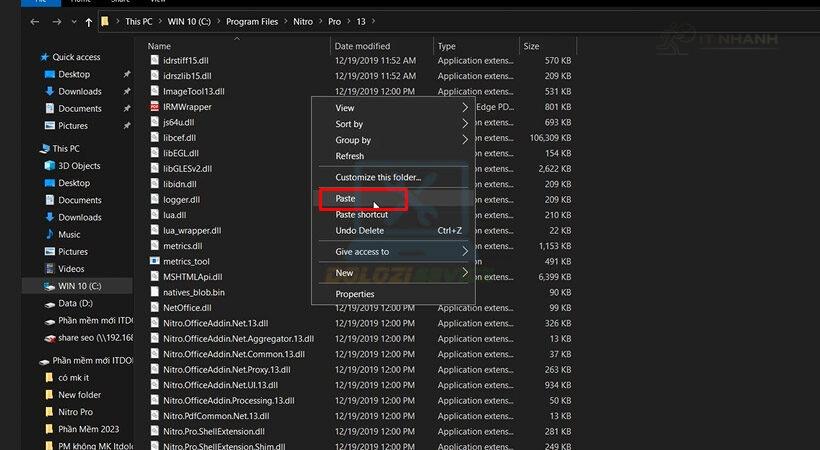Open the IRMWrapper PDF file icon
Image resolution: width=820 pixels, height=450 pixels.
click(154, 106)
